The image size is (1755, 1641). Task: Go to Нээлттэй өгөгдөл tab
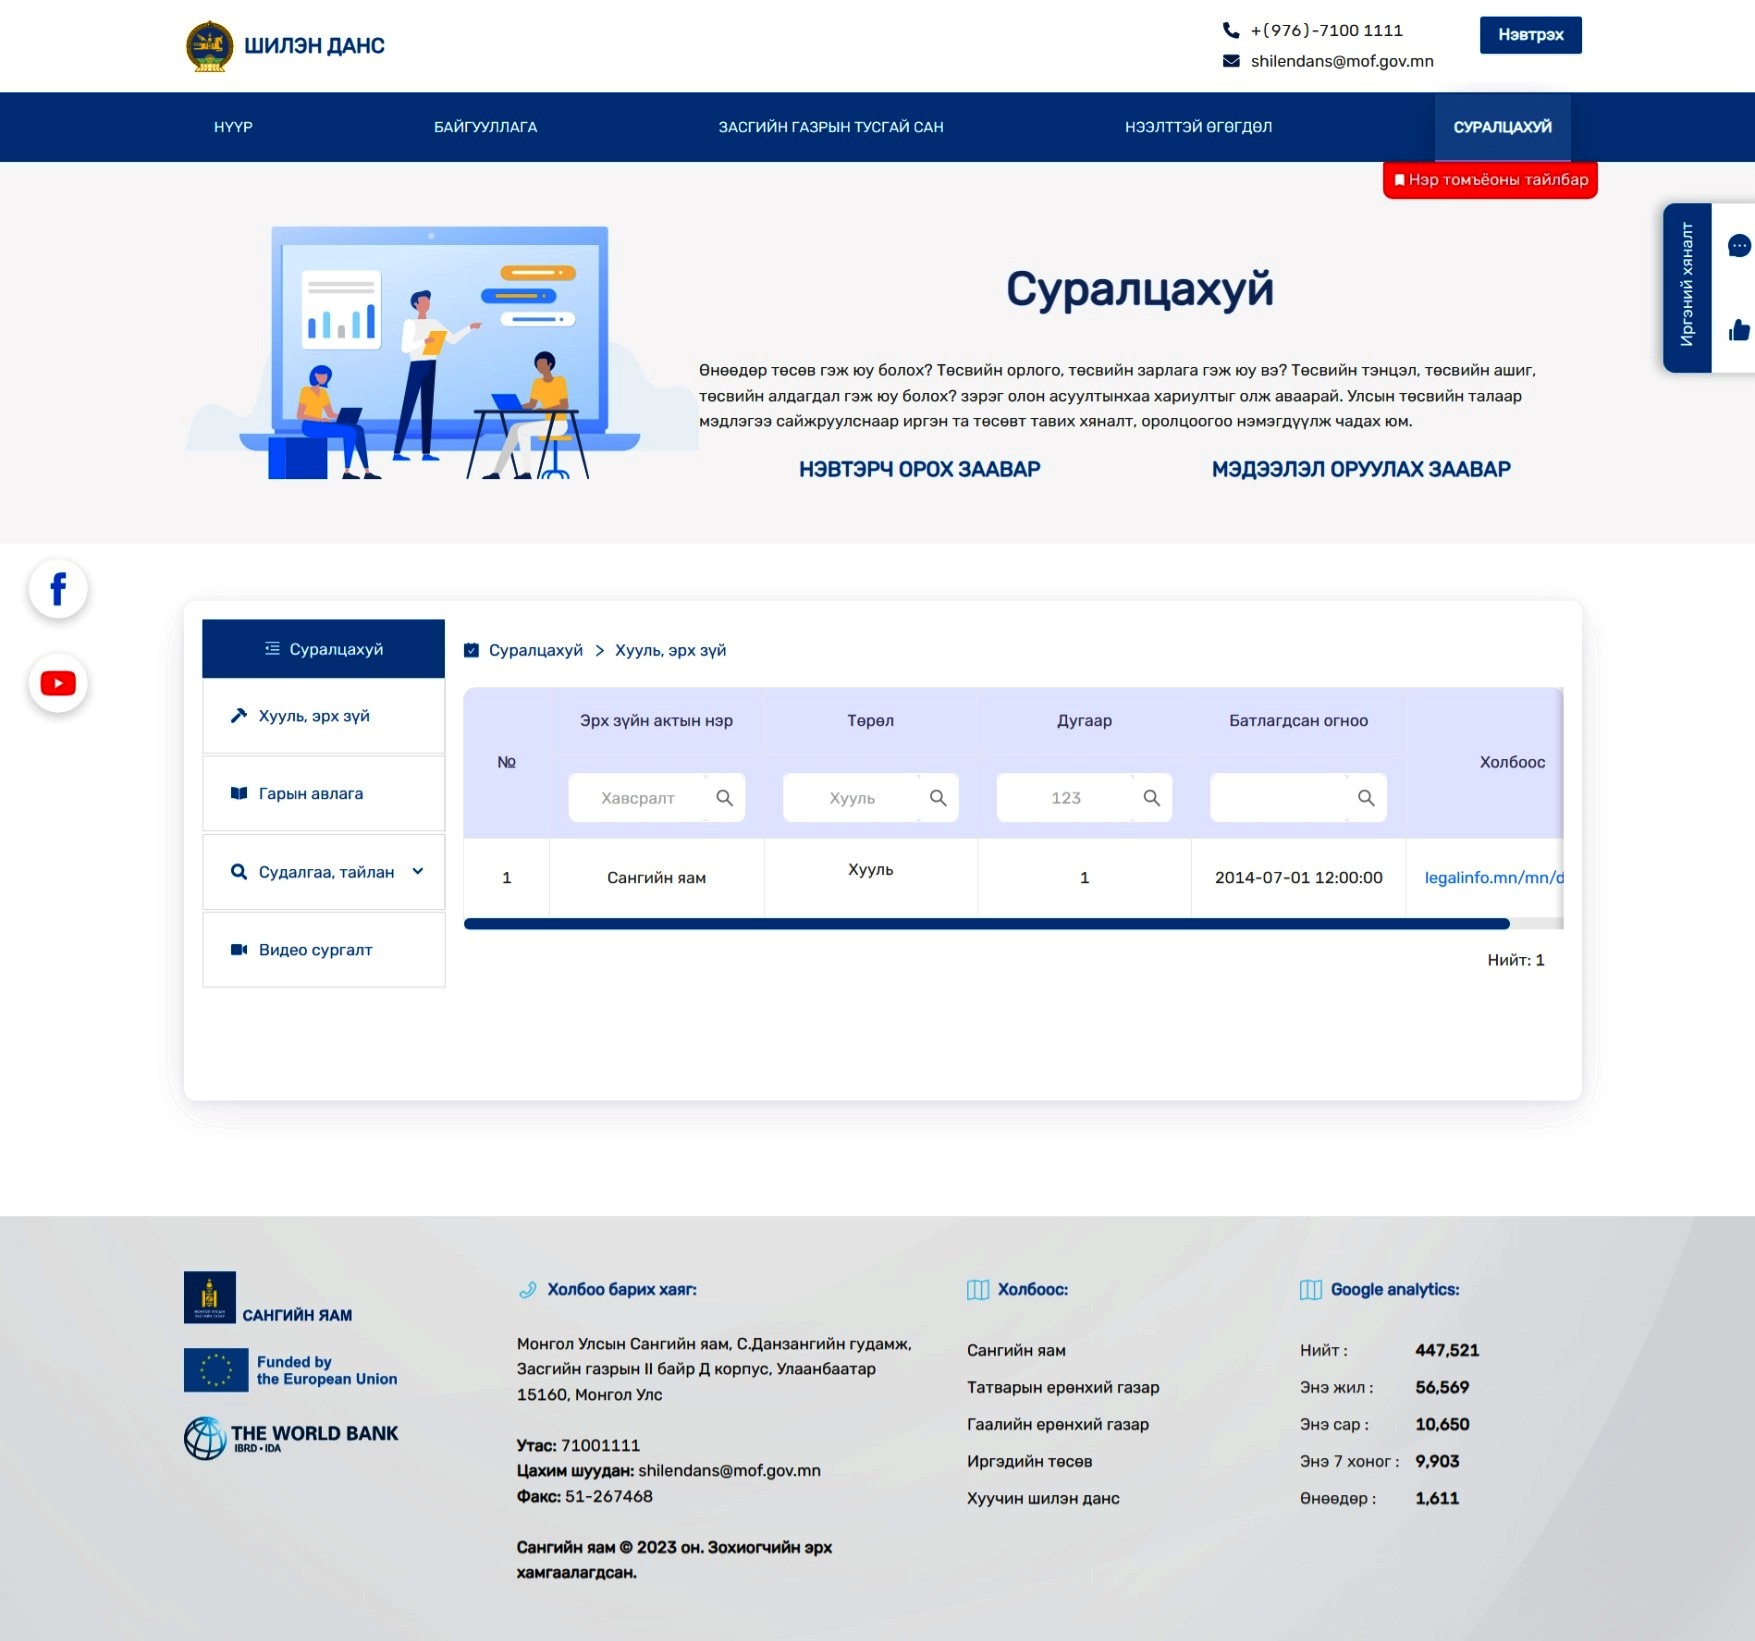1198,127
